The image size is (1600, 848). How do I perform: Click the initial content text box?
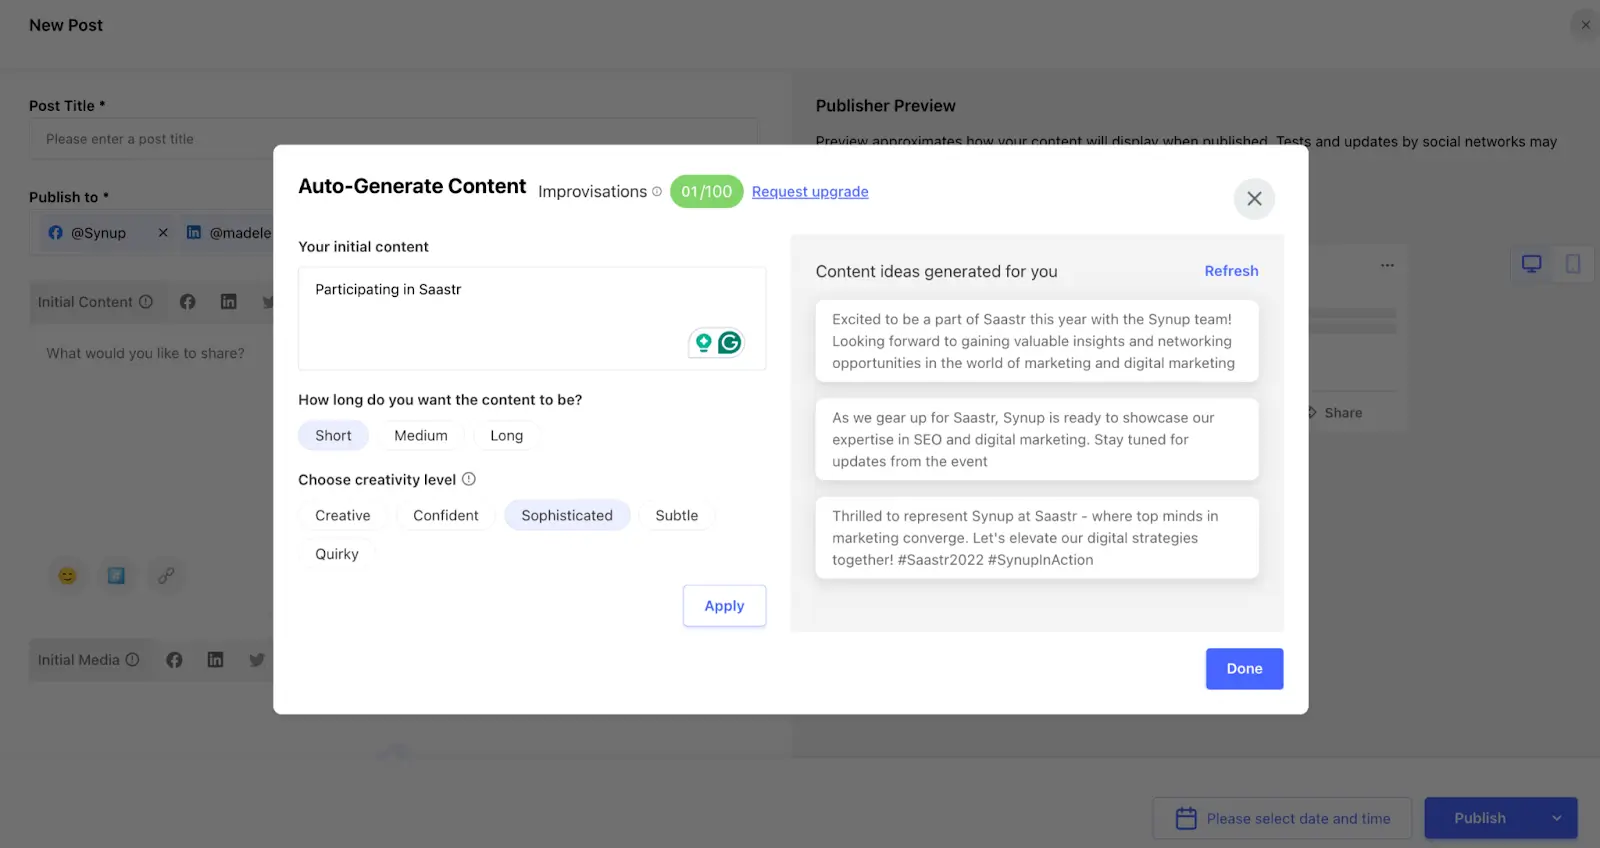pyautogui.click(x=532, y=318)
